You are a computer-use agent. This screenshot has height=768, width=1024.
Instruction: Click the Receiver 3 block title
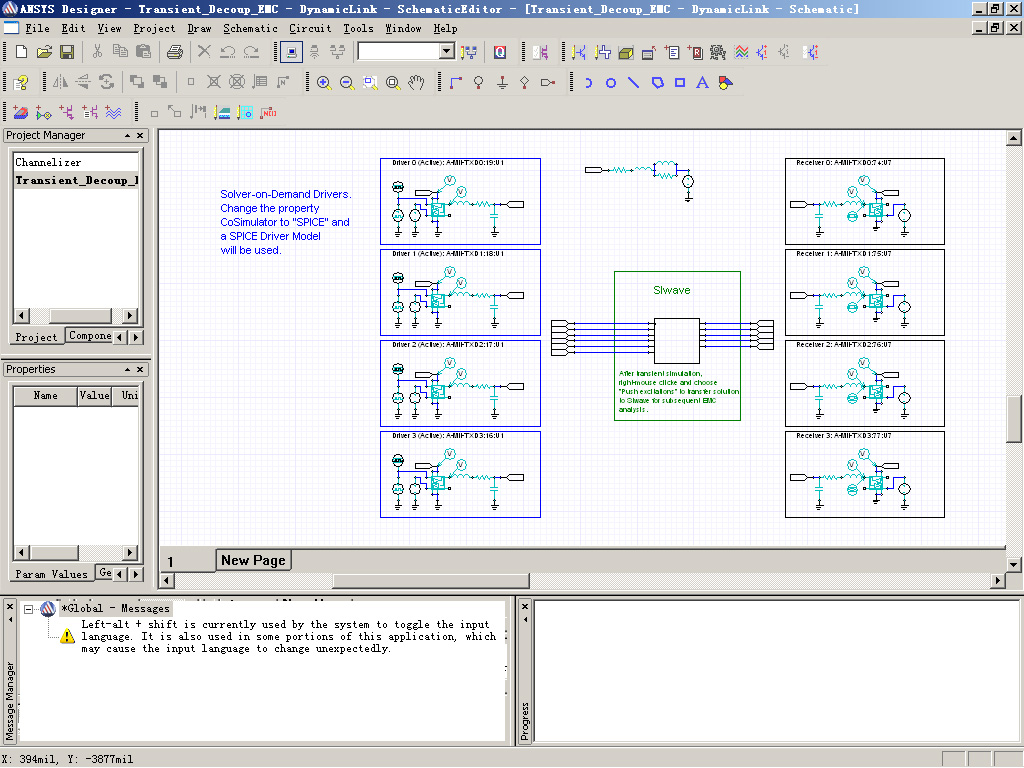(843, 436)
